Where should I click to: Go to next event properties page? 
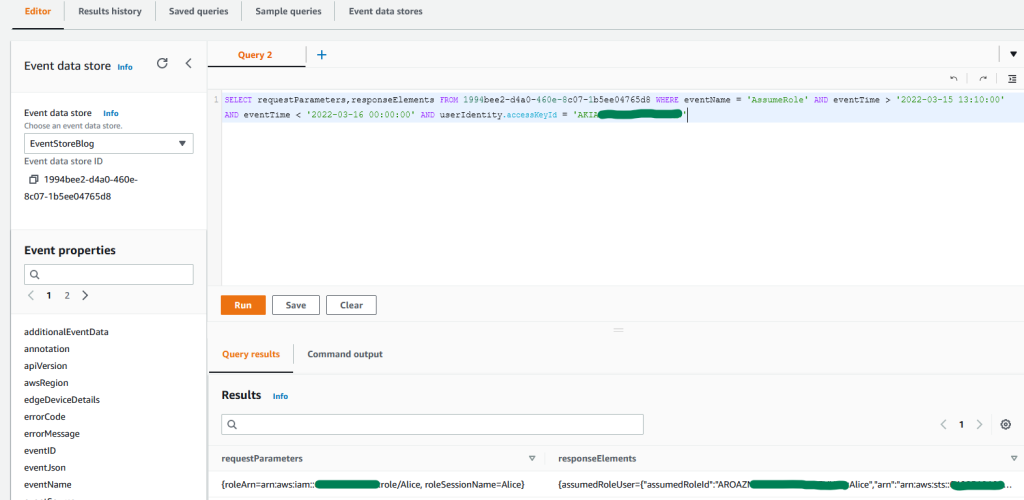(x=85, y=295)
